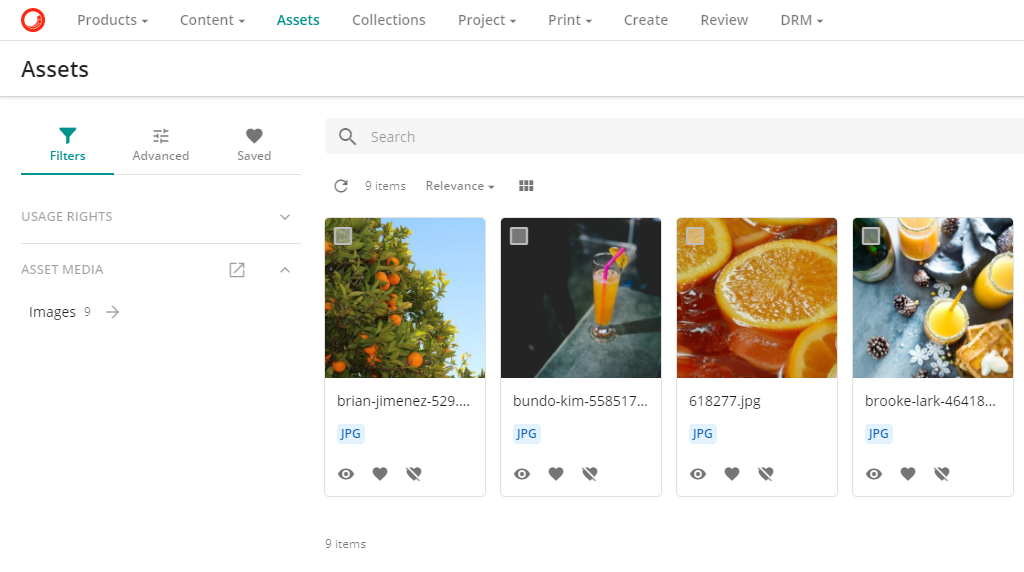Screen dimensions: 1024x572
Task: Refresh the asset results list
Action: [341, 186]
